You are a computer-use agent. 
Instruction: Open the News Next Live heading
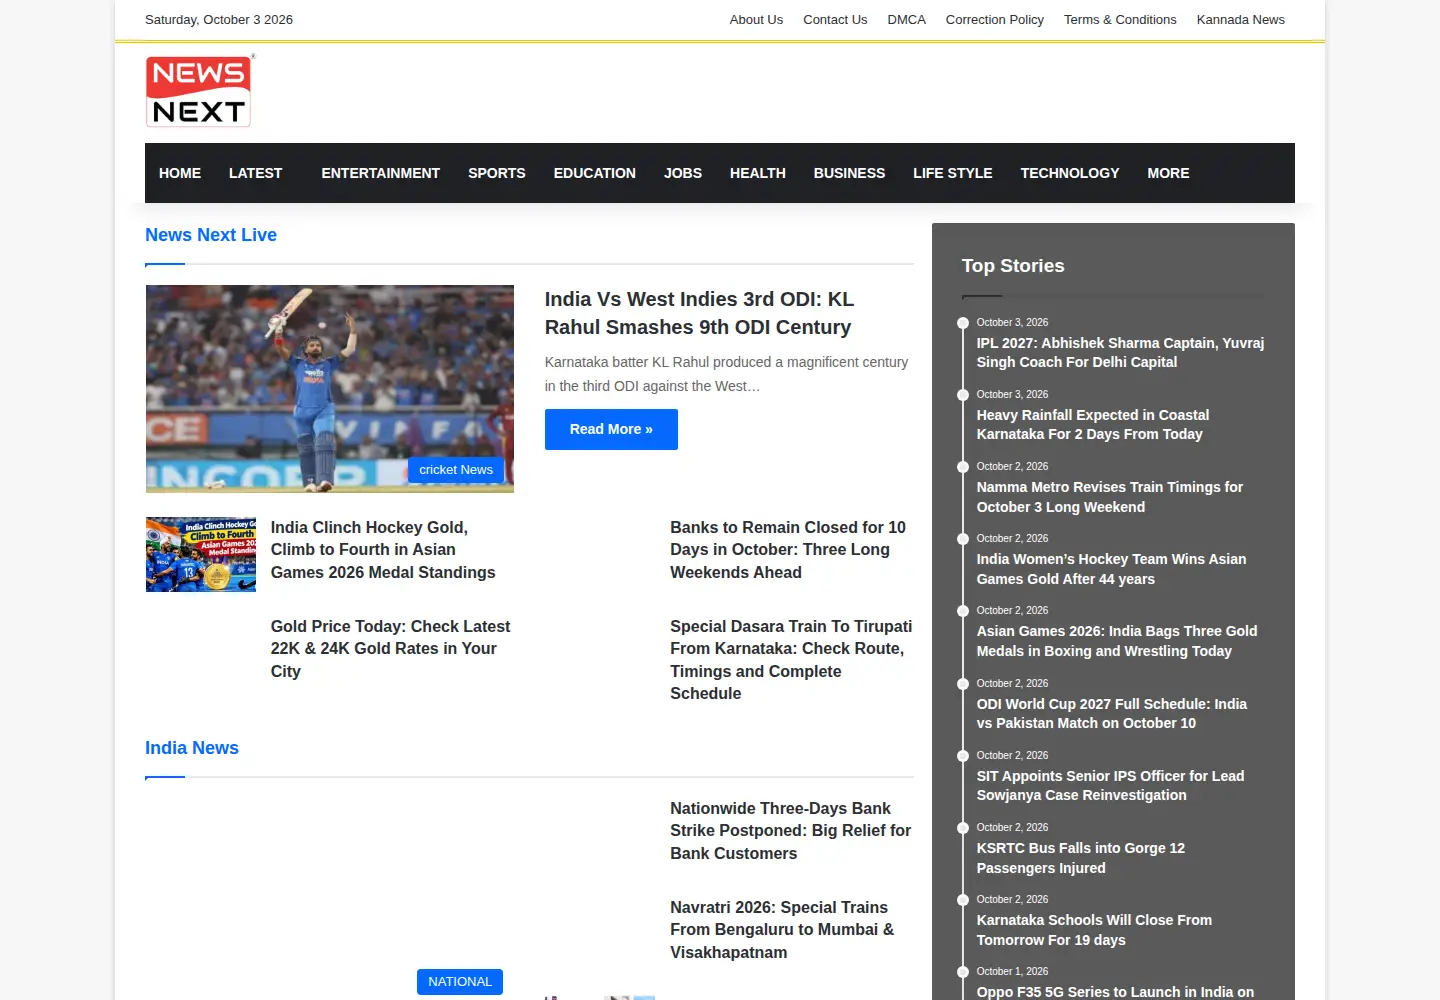pos(211,235)
